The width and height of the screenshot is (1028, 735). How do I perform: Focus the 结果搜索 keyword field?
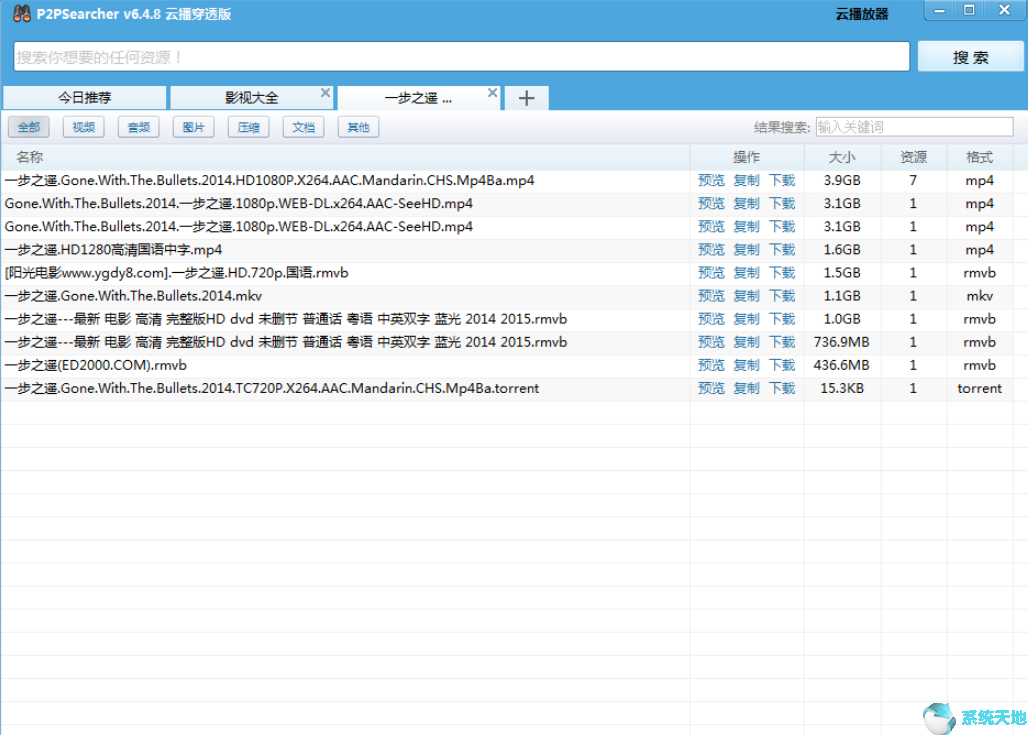[915, 127]
